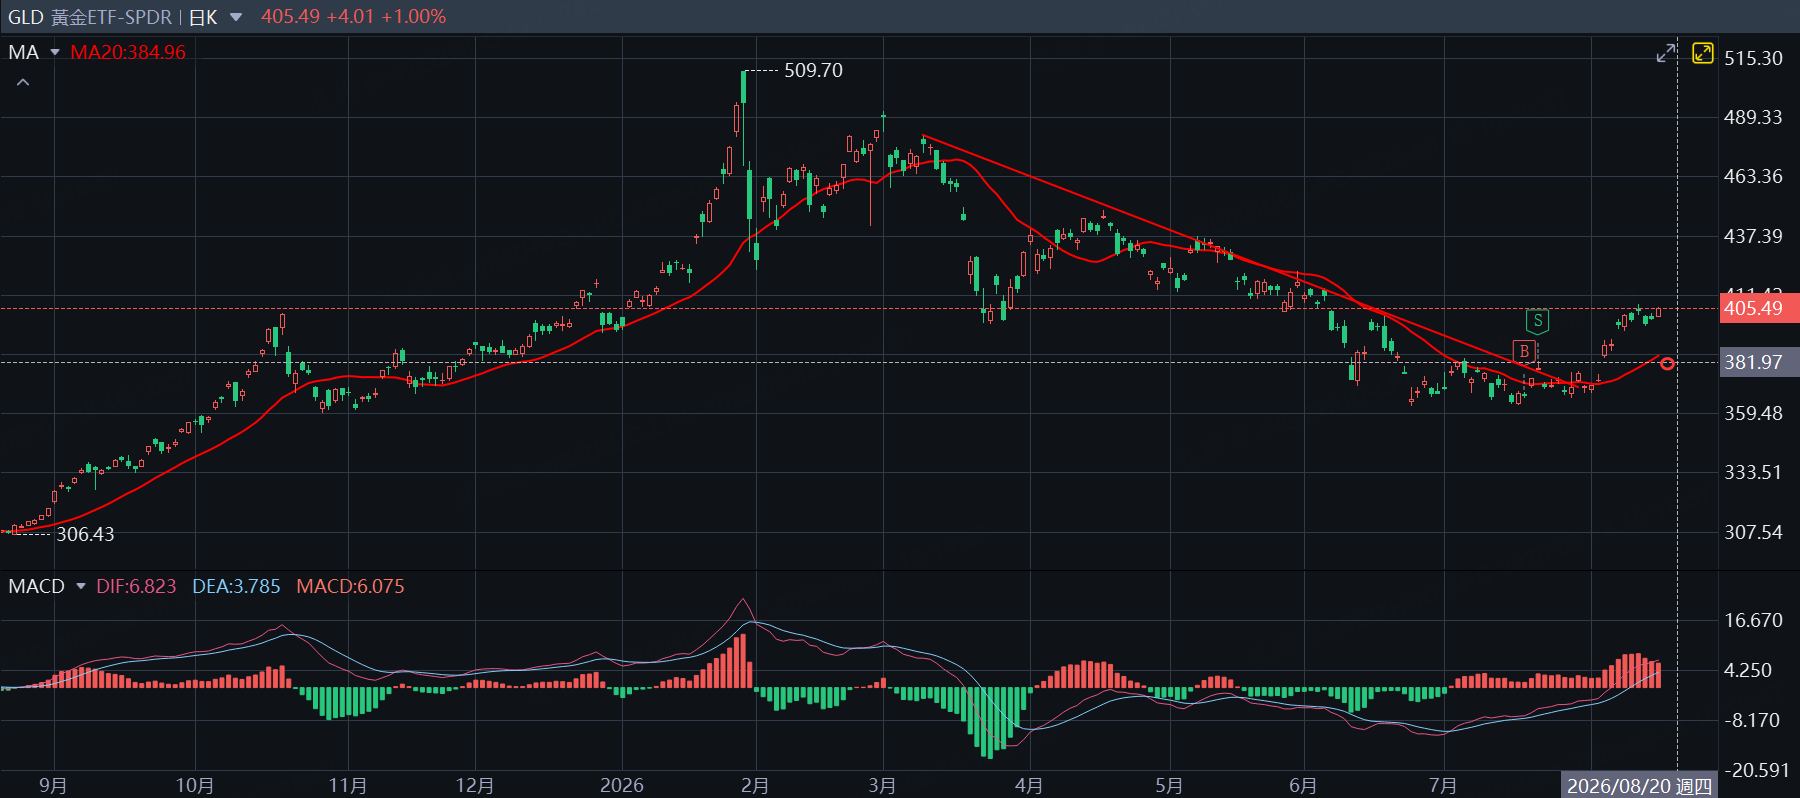
Task: Click the yellow boxed fullscreen icon
Action: point(1702,53)
